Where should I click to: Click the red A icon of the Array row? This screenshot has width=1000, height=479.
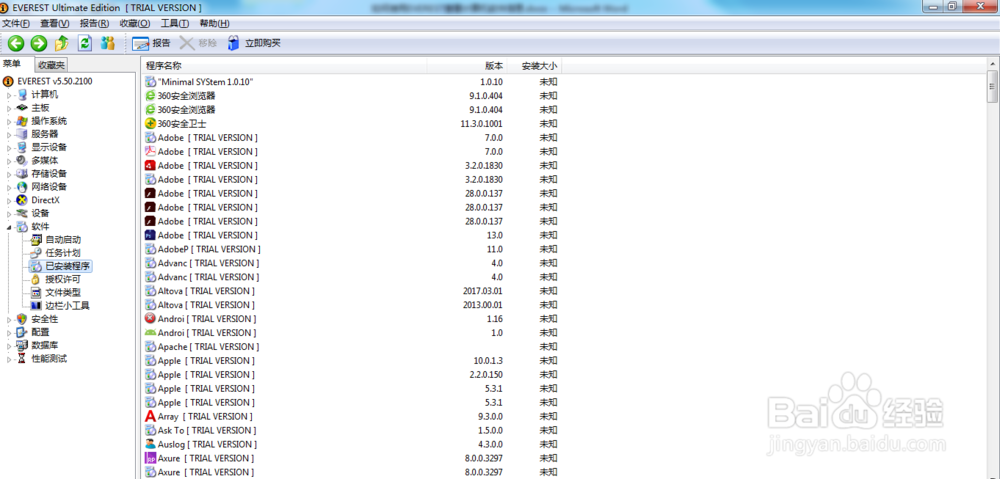pos(151,416)
